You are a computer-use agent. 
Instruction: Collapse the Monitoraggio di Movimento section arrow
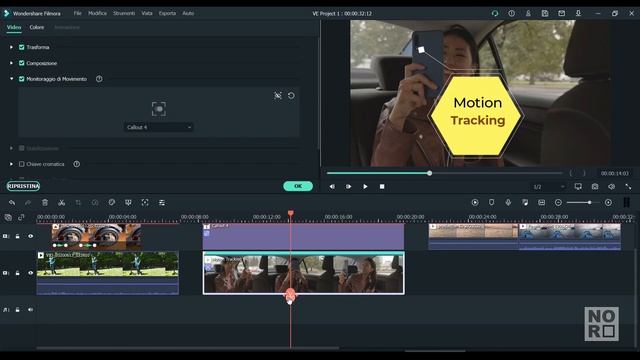tap(11, 79)
